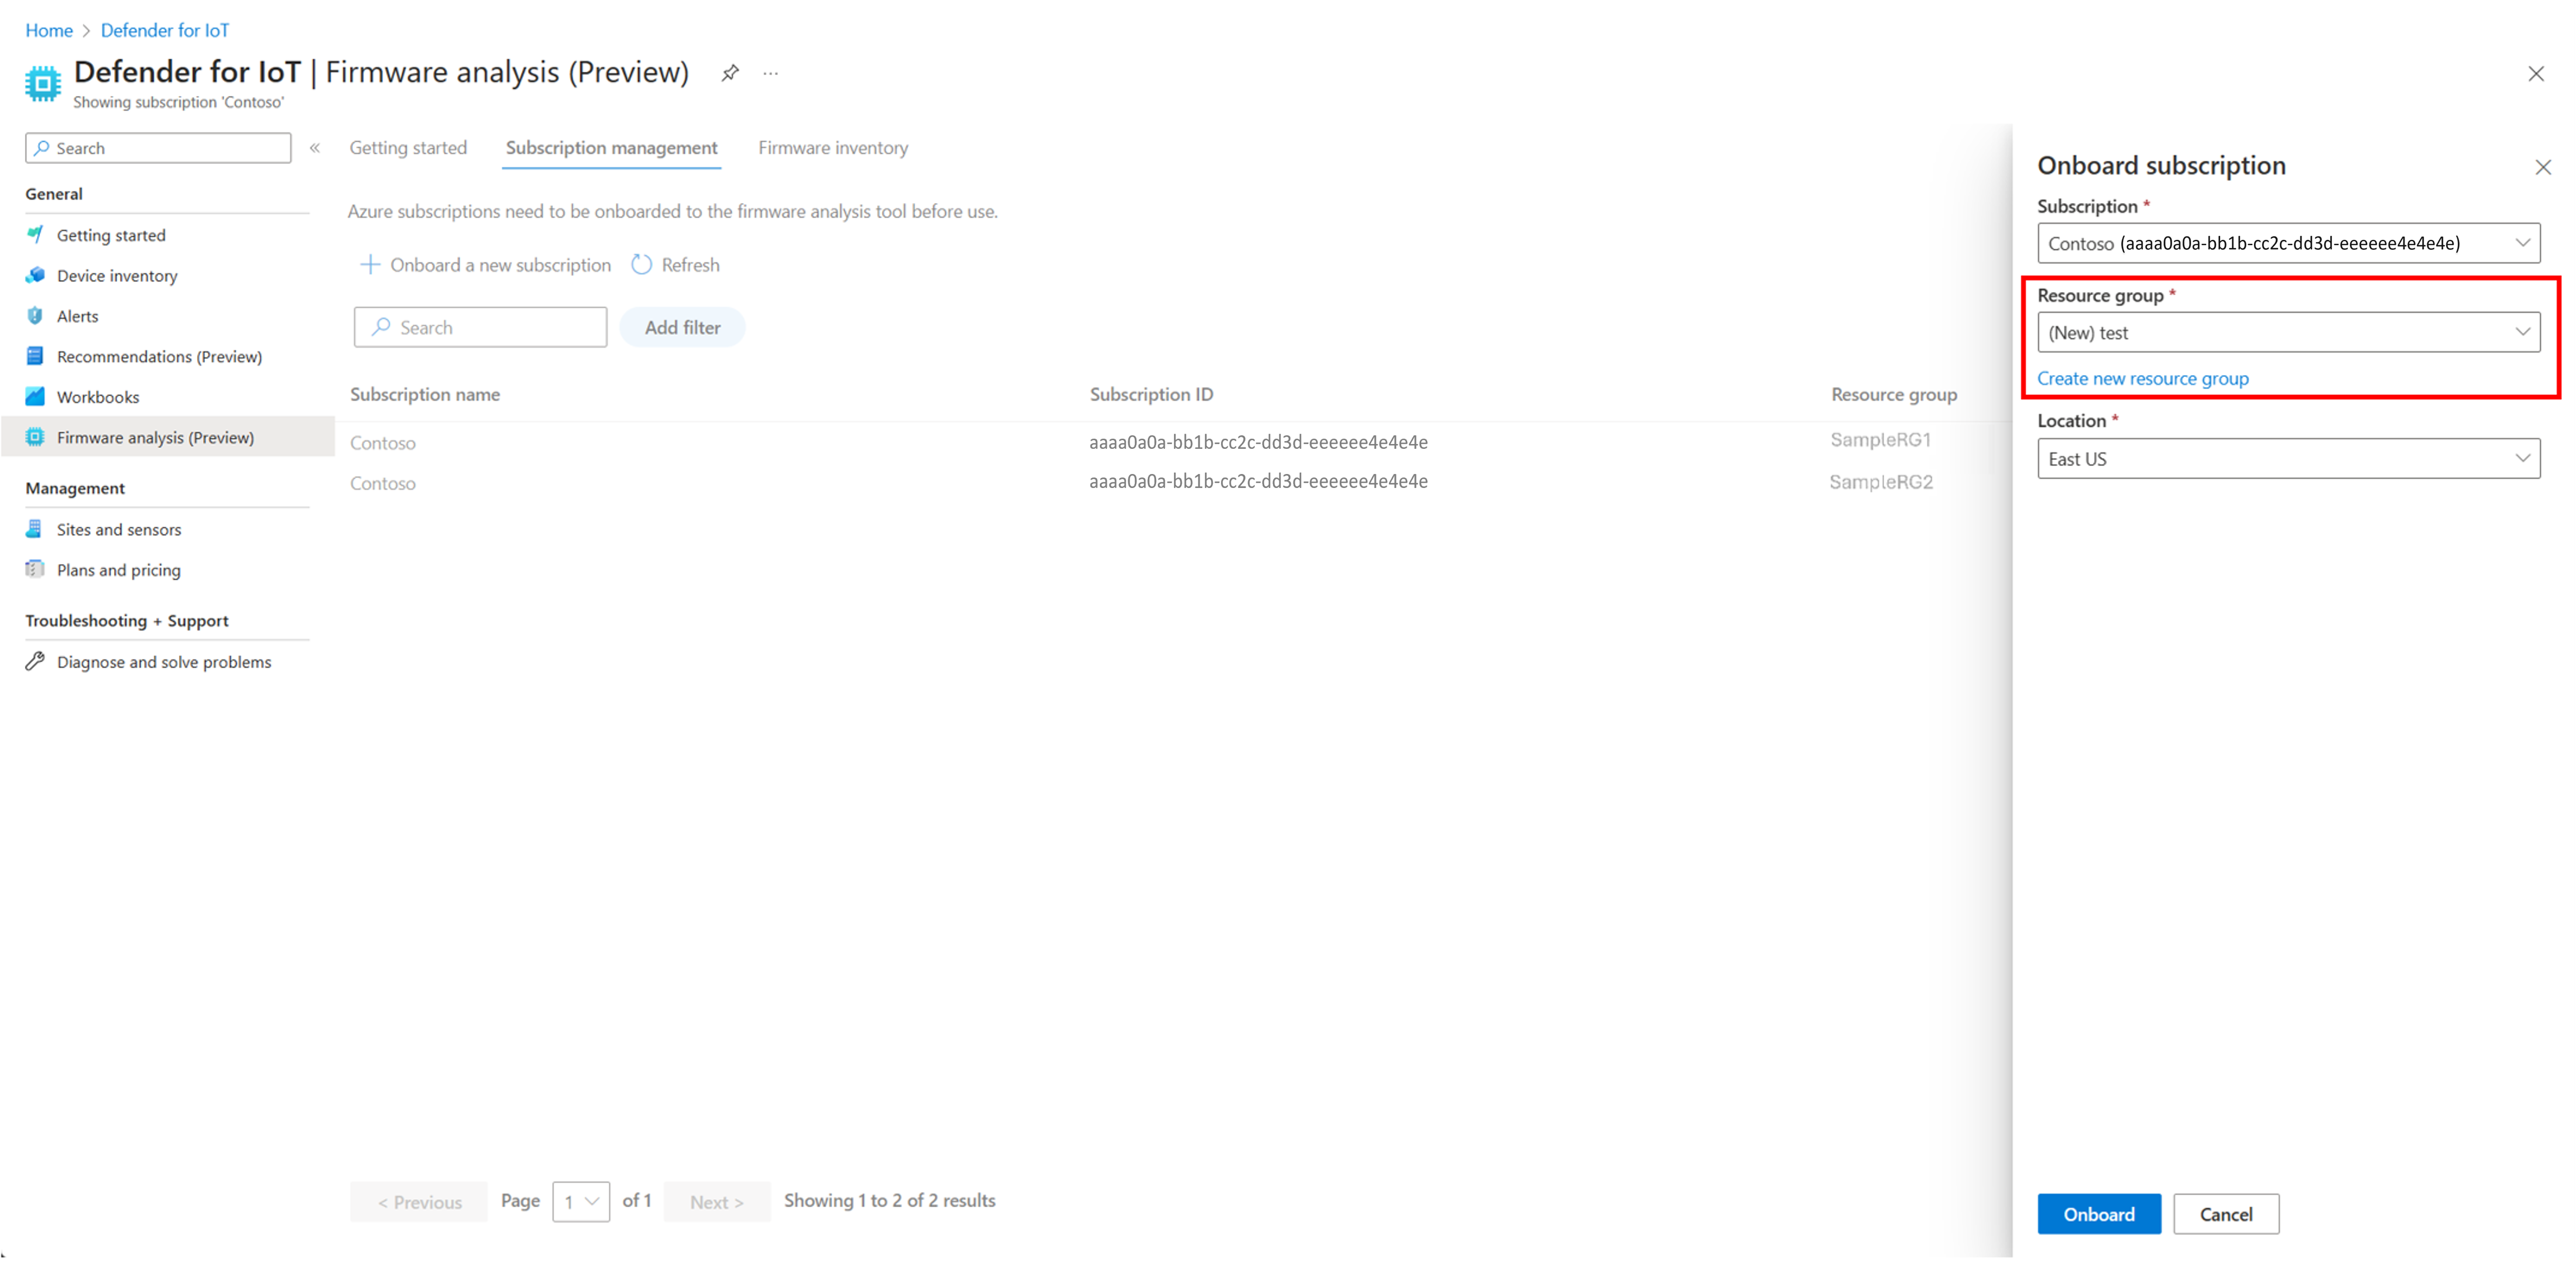Expand the Location dropdown showing East US
This screenshot has height=1261, width=2576.
[x=2288, y=459]
